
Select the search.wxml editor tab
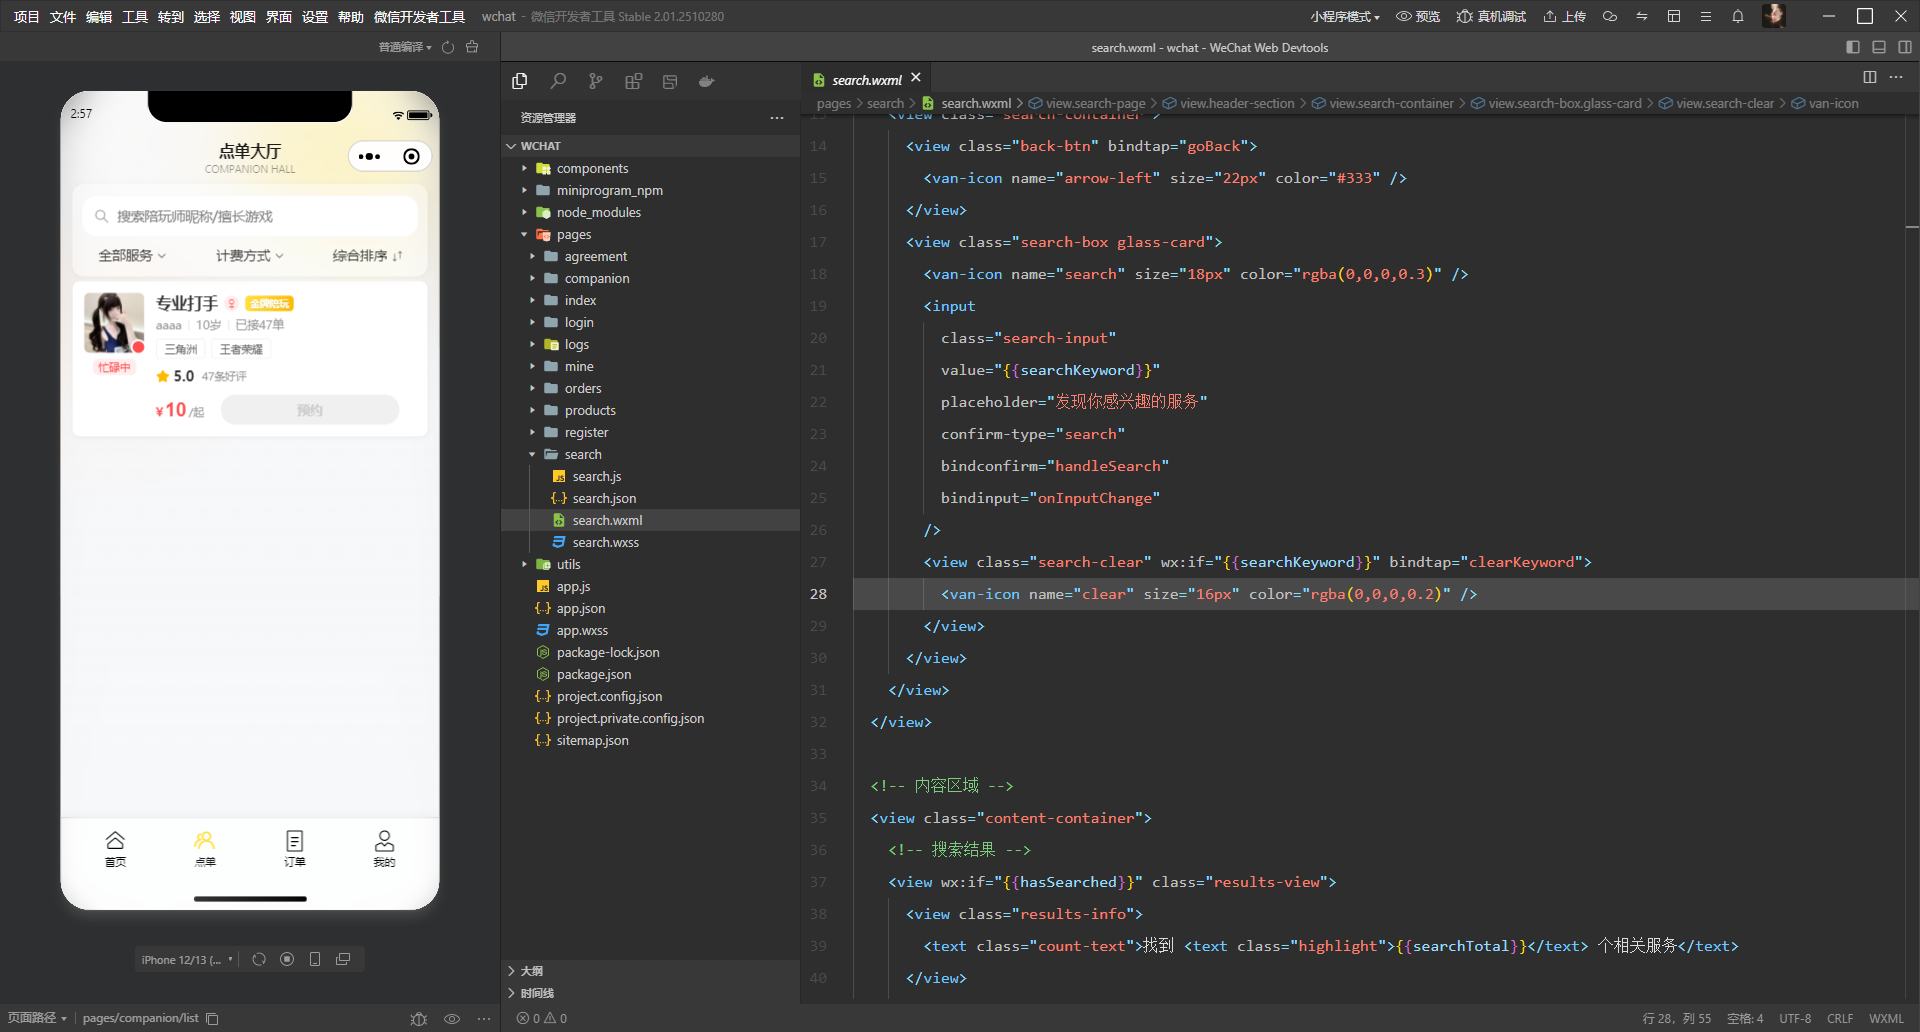point(866,80)
